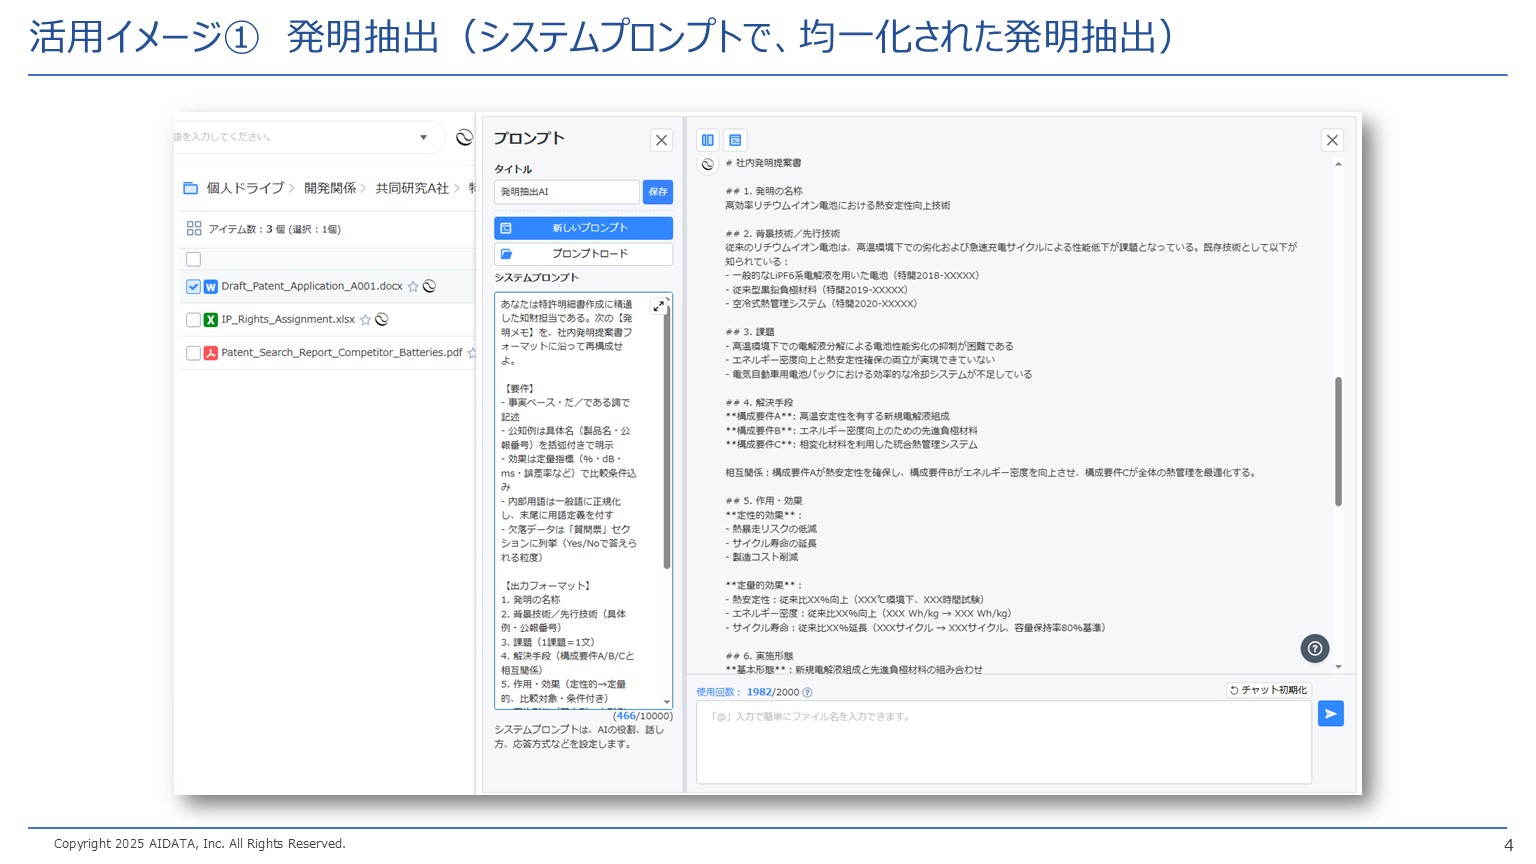Click the usage count info icon
Image resolution: width=1536 pixels, height=864 pixels.
[807, 692]
